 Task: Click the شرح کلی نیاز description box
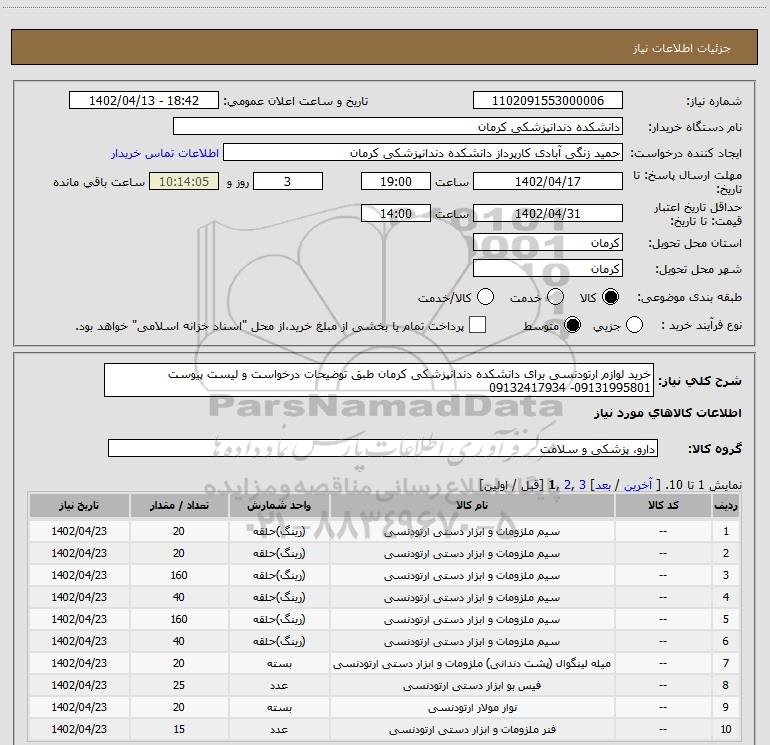[x=379, y=380]
